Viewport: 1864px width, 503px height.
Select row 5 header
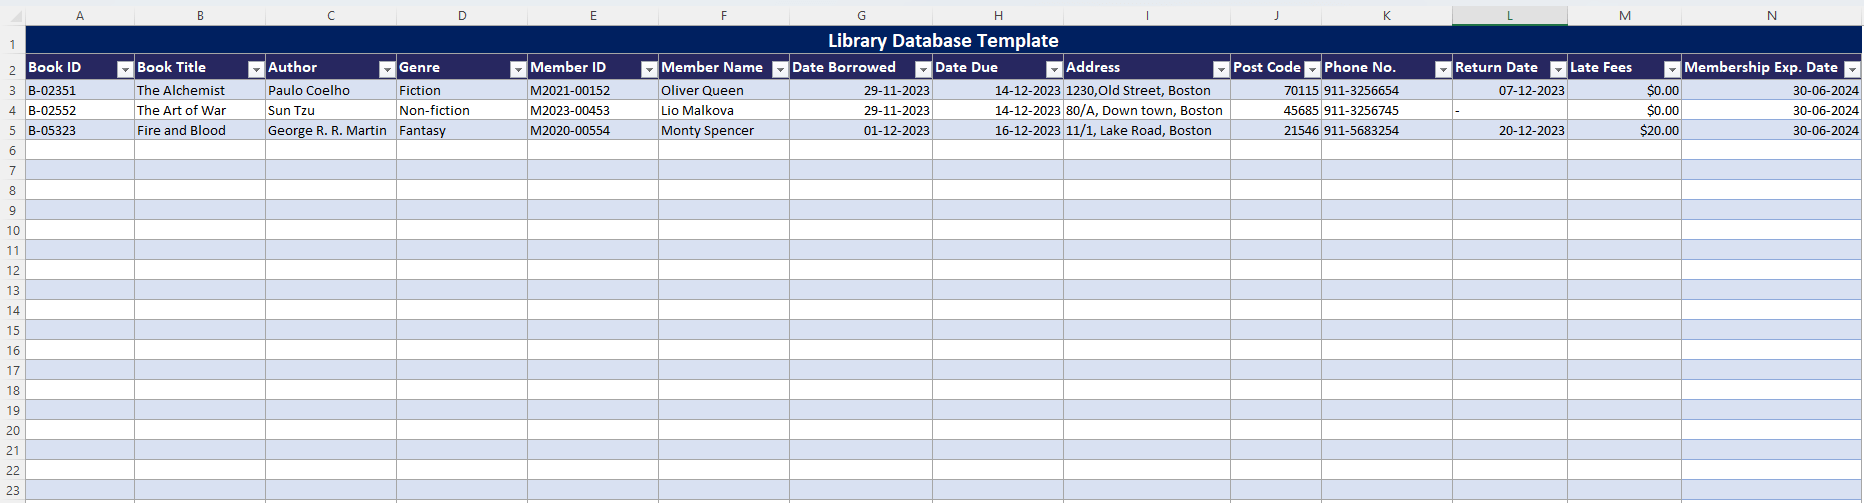point(13,130)
